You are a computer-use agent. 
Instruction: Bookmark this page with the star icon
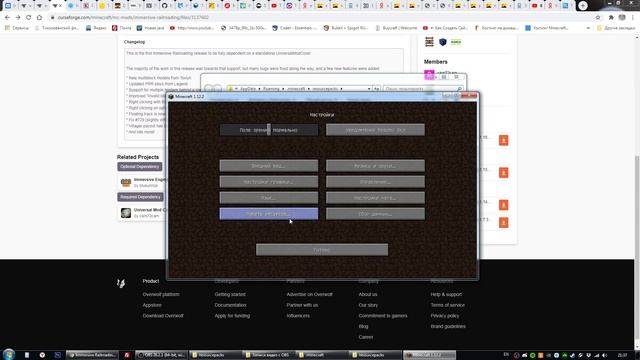598,18
